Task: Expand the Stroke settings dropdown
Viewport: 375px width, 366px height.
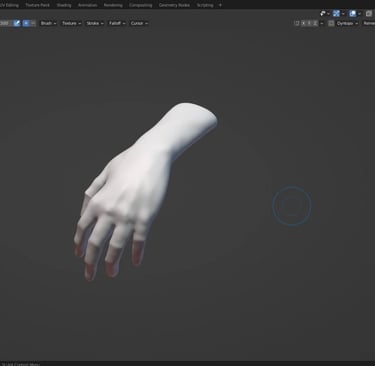Action: [95, 23]
